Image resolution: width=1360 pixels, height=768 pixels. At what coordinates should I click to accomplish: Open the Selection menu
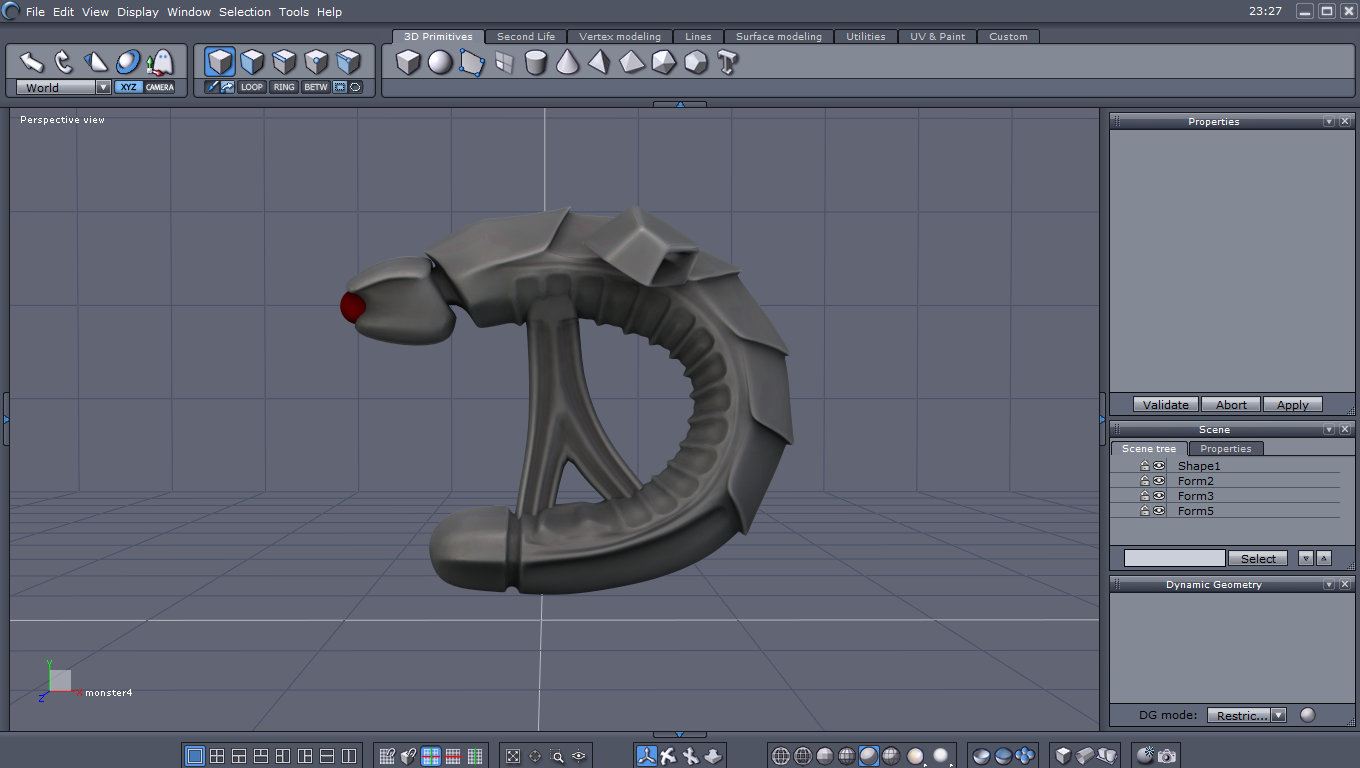tap(245, 12)
